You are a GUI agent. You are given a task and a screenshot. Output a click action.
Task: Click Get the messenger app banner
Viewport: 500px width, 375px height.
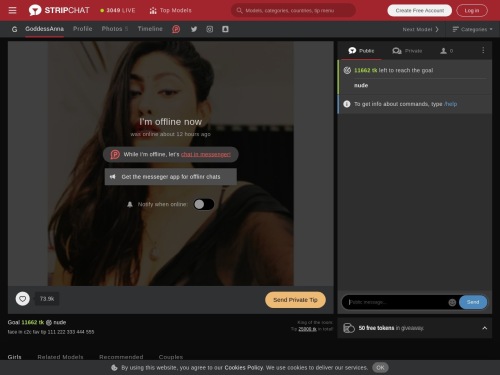pos(171,177)
